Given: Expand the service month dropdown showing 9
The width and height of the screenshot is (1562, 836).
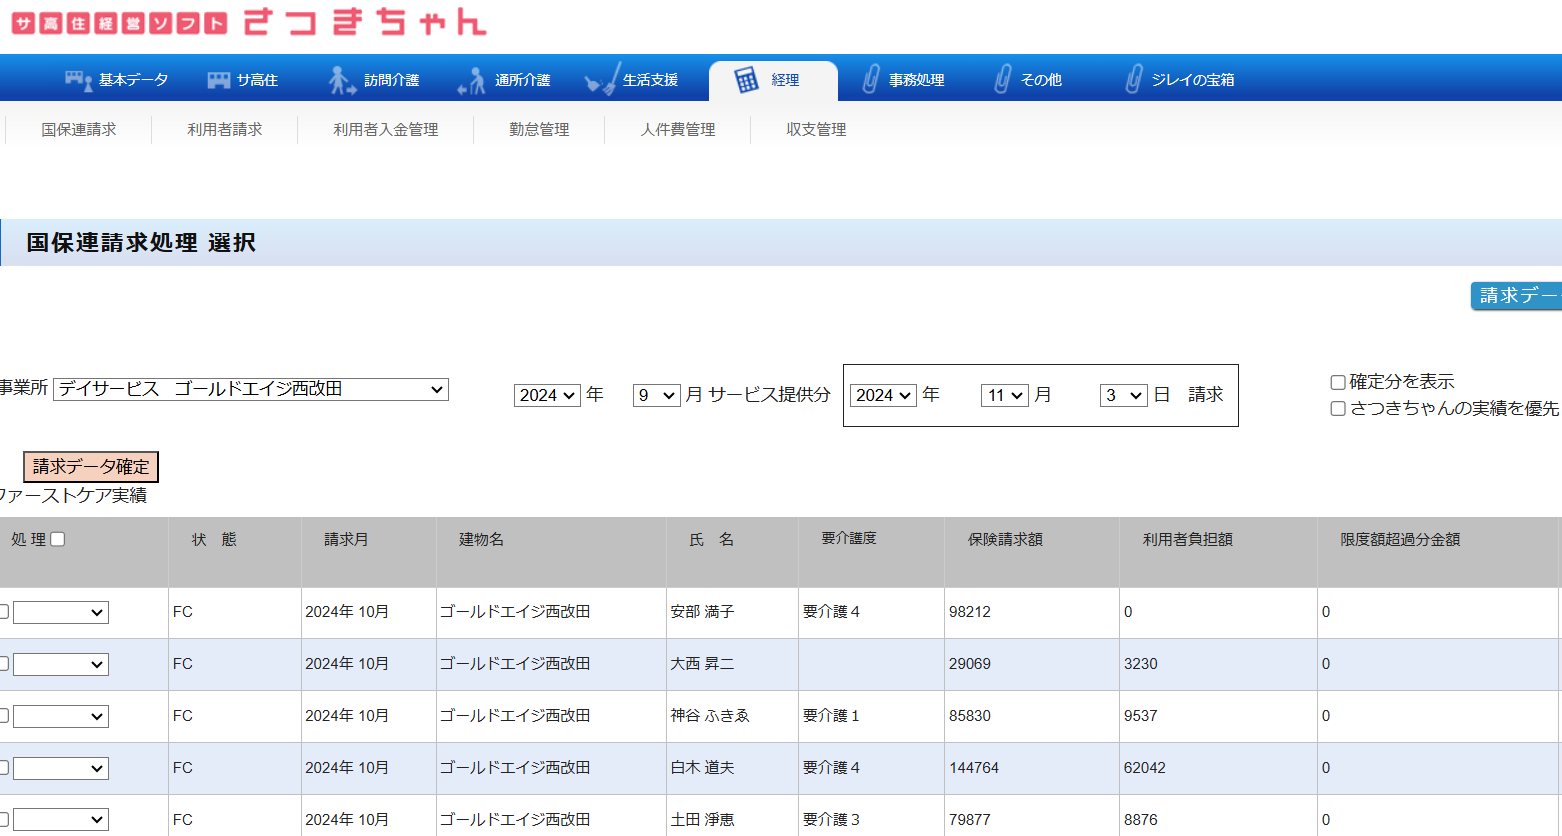Looking at the screenshot, I should [656, 395].
